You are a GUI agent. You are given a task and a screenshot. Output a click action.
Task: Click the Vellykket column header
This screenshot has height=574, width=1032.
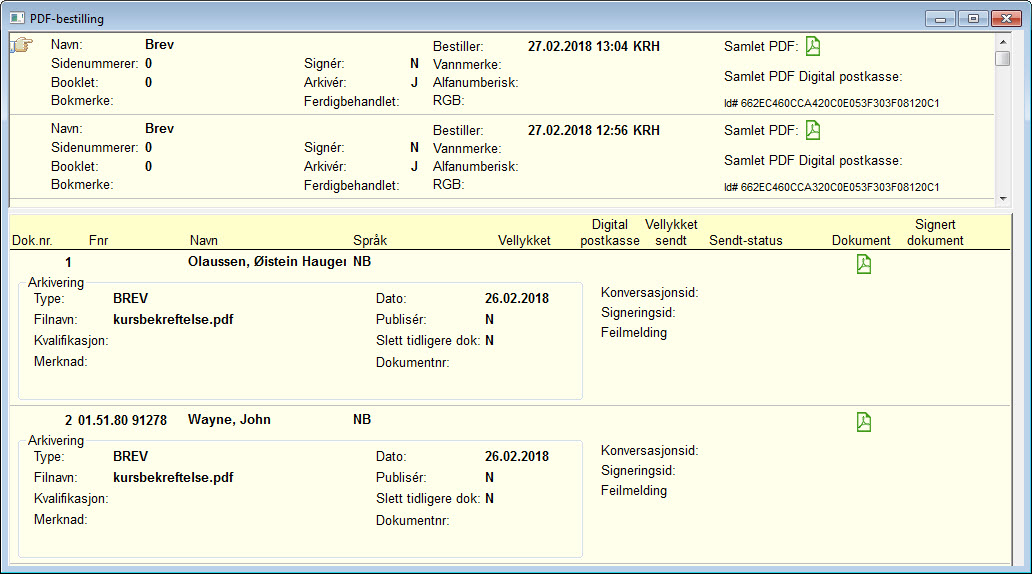[524, 240]
